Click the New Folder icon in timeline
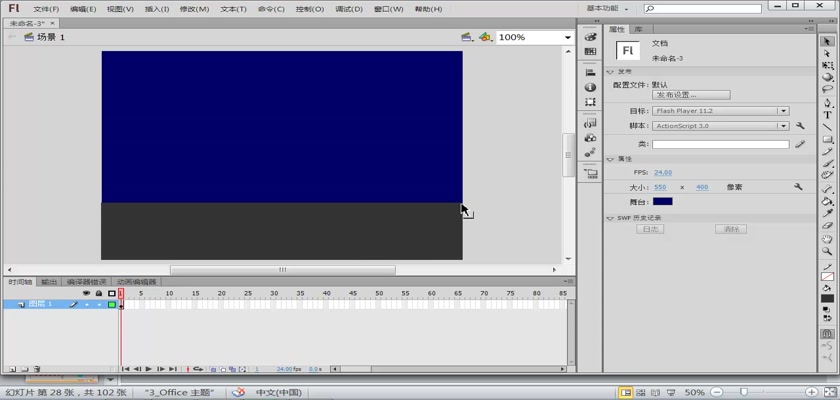The width and height of the screenshot is (840, 400). pyautogui.click(x=24, y=369)
